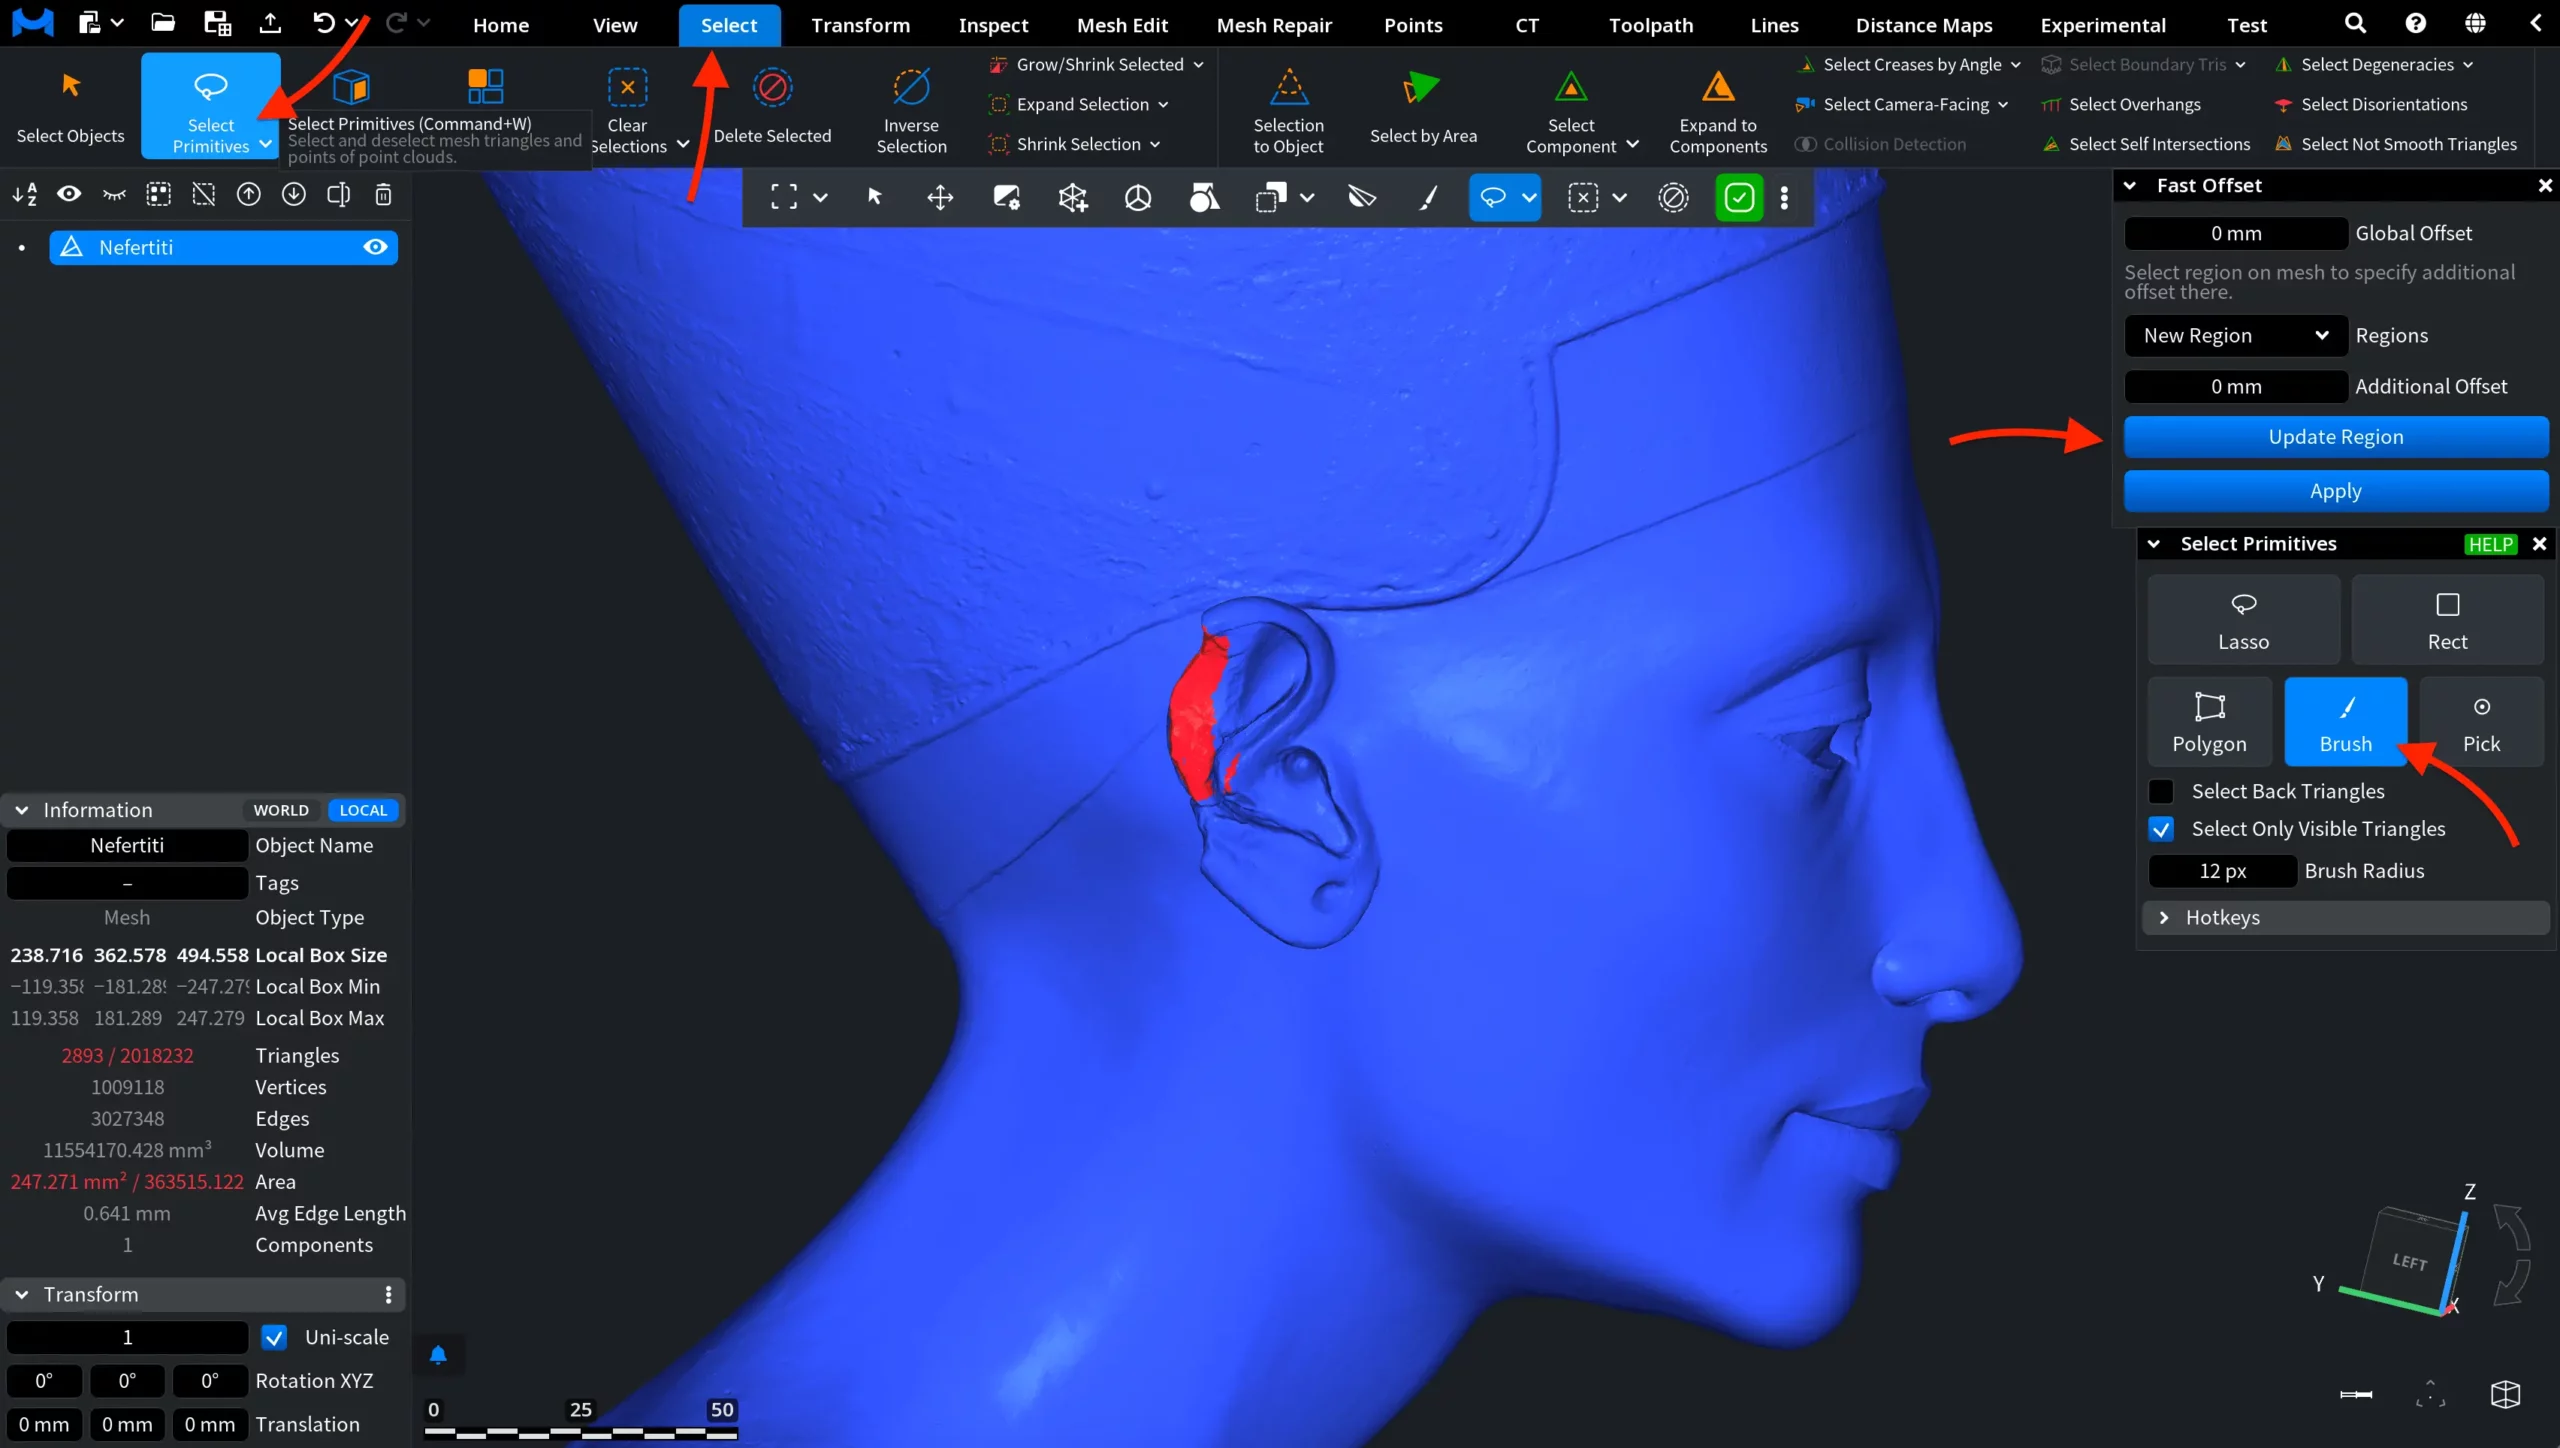Open the language globe menu
The image size is (2560, 1448).
coord(2475,23)
